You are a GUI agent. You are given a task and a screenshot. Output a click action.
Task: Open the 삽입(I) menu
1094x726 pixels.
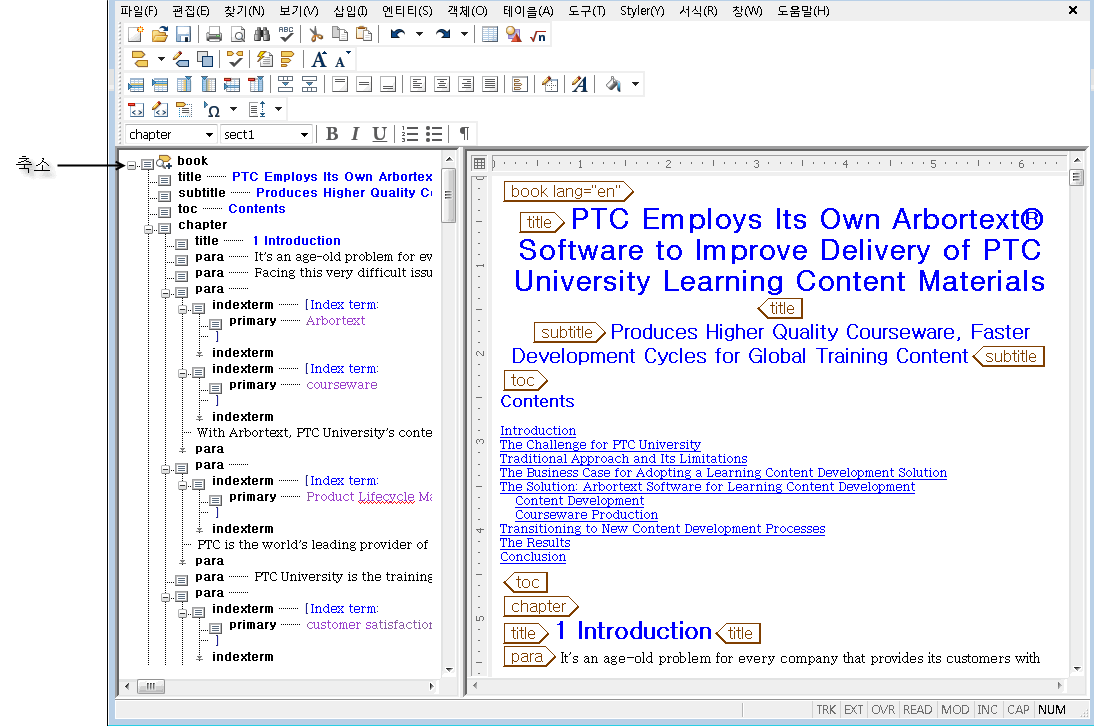tap(350, 11)
